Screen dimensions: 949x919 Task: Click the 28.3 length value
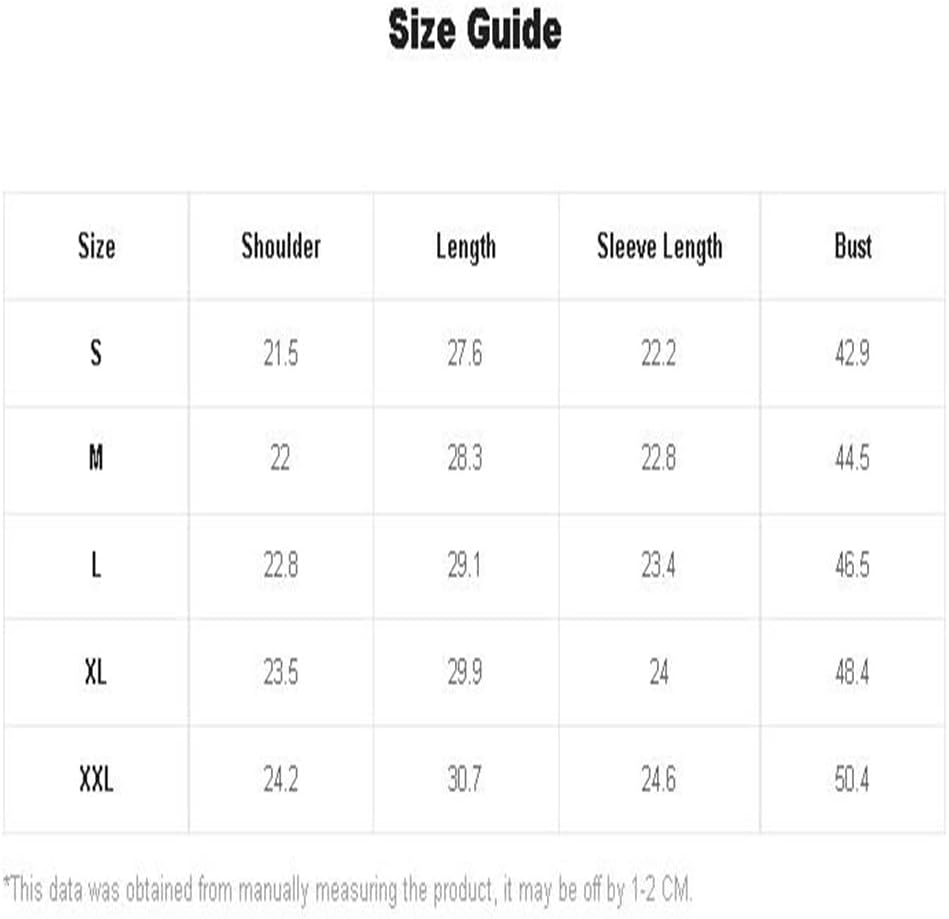point(465,458)
